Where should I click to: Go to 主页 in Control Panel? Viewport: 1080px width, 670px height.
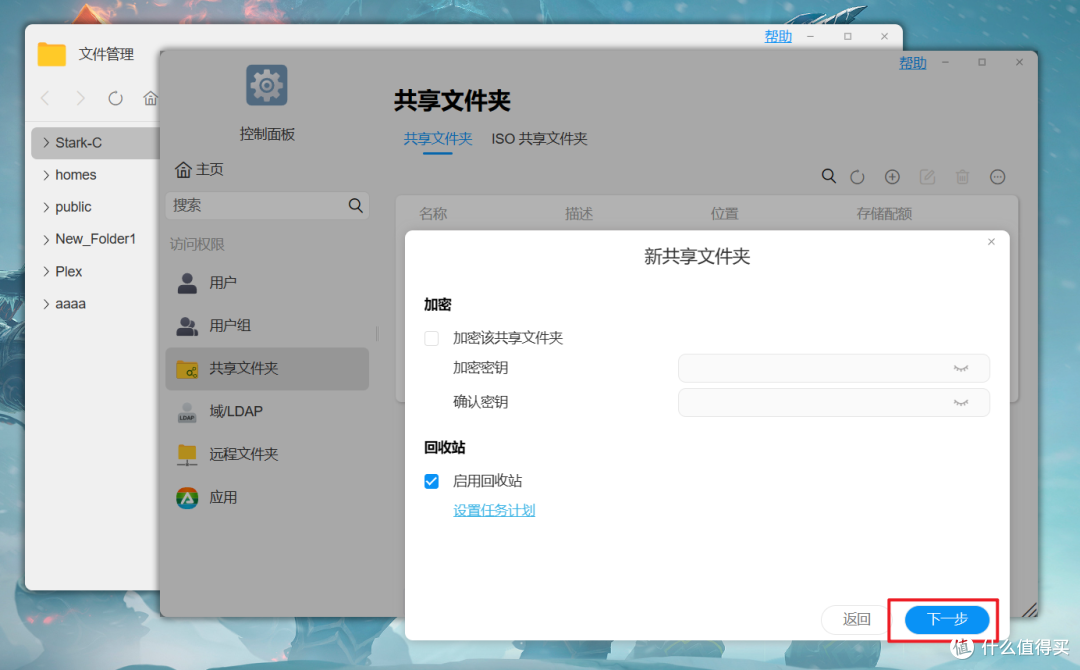pyautogui.click(x=199, y=169)
